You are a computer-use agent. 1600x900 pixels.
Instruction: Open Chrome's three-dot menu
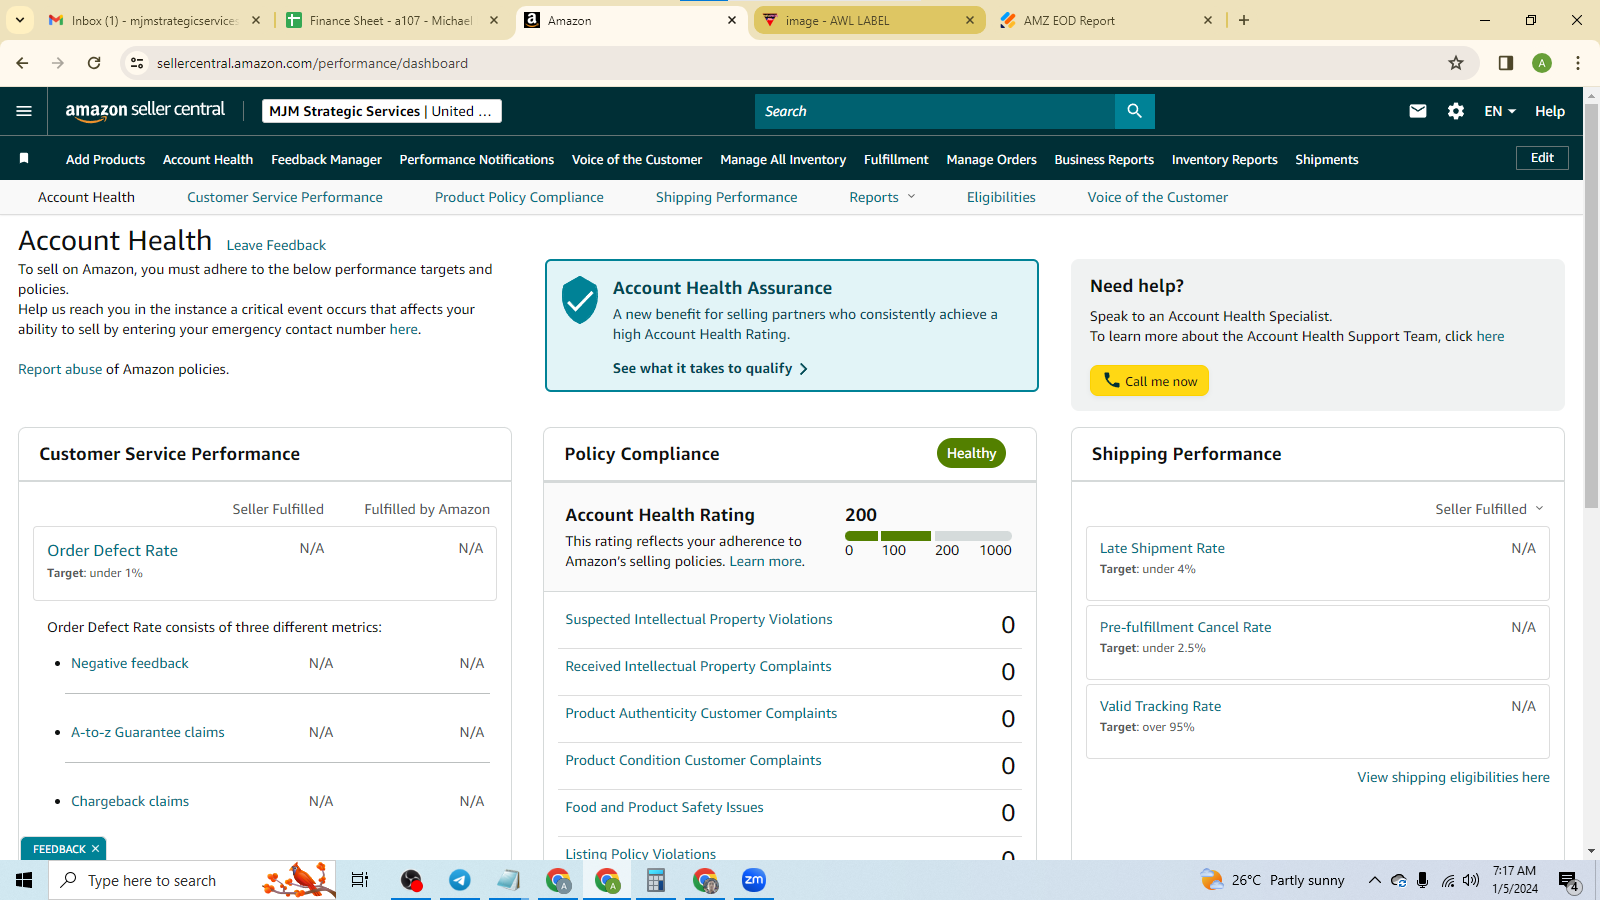pyautogui.click(x=1578, y=63)
